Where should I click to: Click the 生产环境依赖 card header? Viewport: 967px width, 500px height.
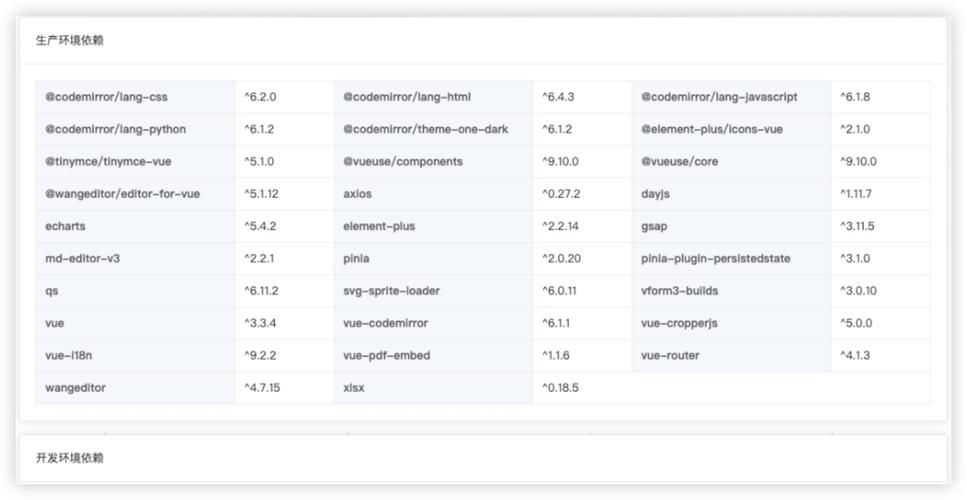(x=483, y=41)
